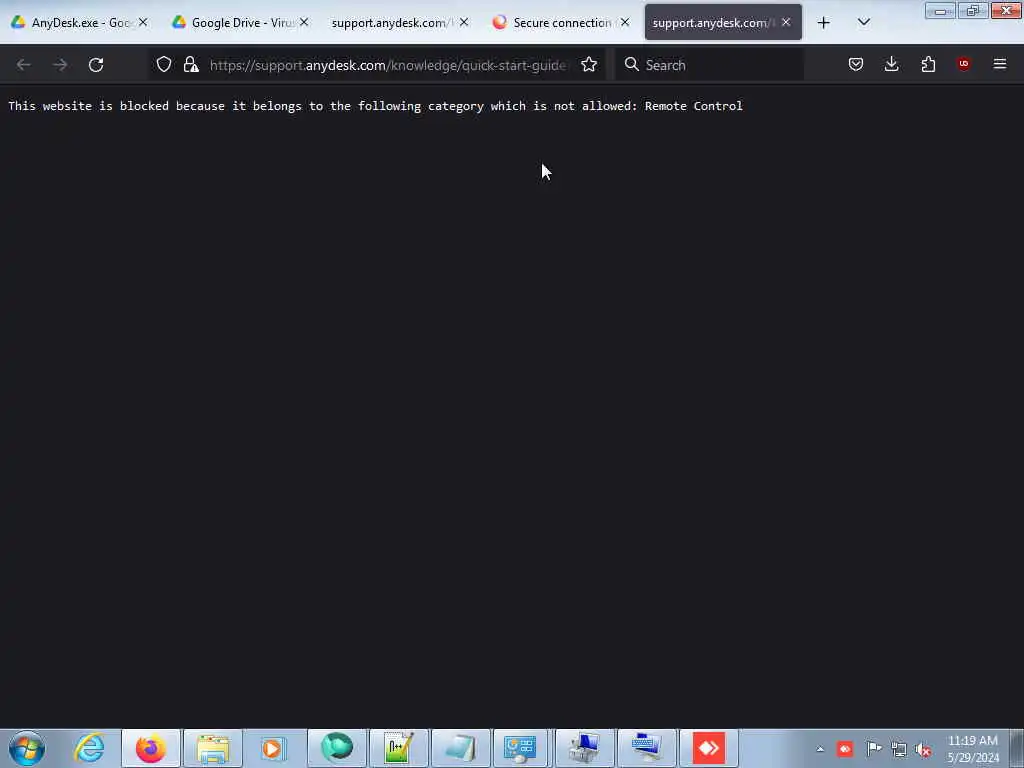Screen dimensions: 1024x768
Task: Switch to Secure connection tab
Action: click(x=562, y=23)
